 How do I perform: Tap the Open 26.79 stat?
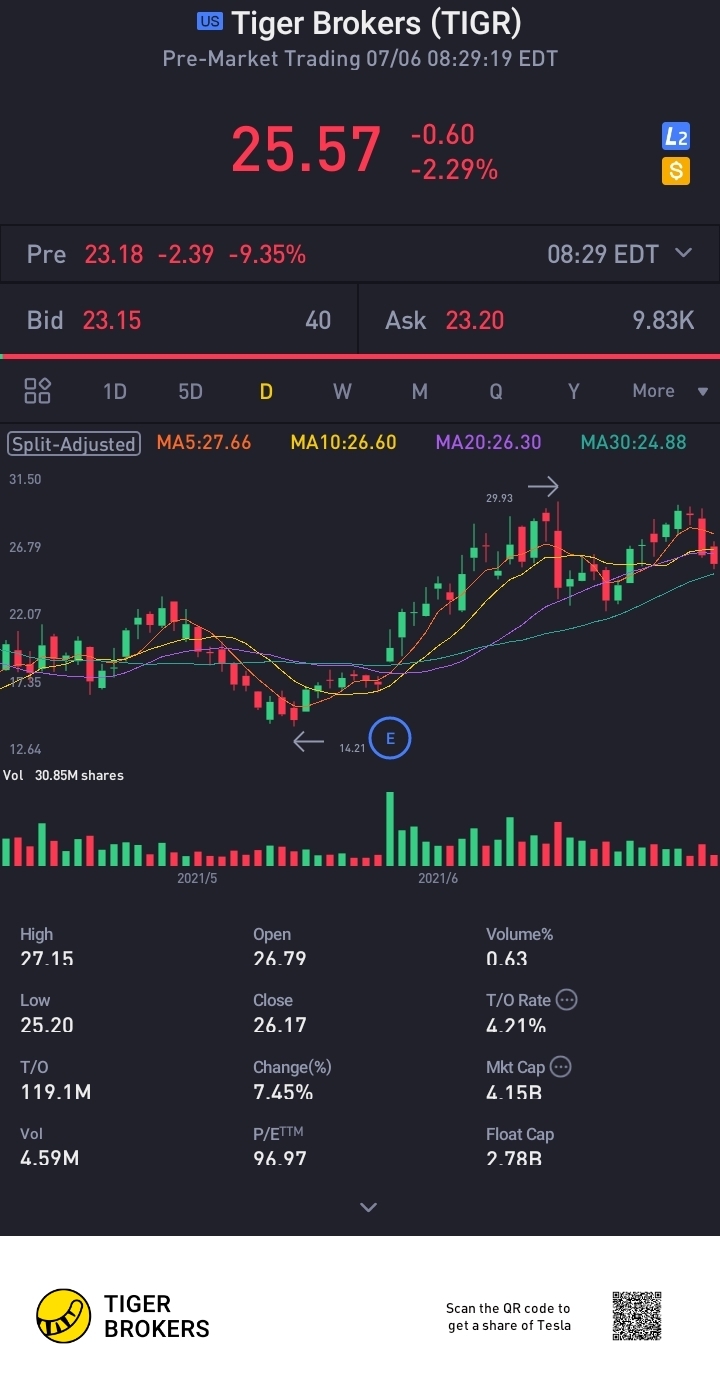(x=280, y=946)
